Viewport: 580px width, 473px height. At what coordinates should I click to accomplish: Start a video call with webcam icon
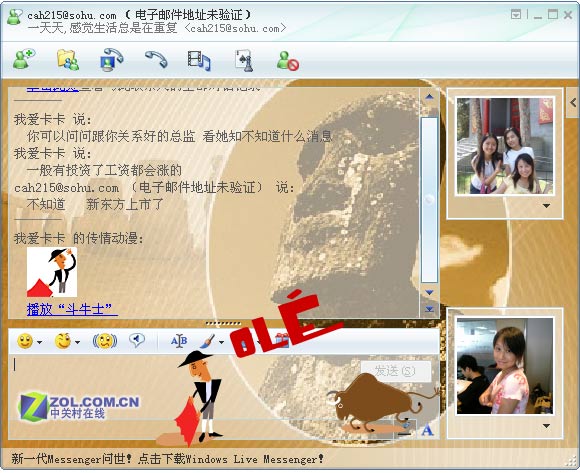111,59
